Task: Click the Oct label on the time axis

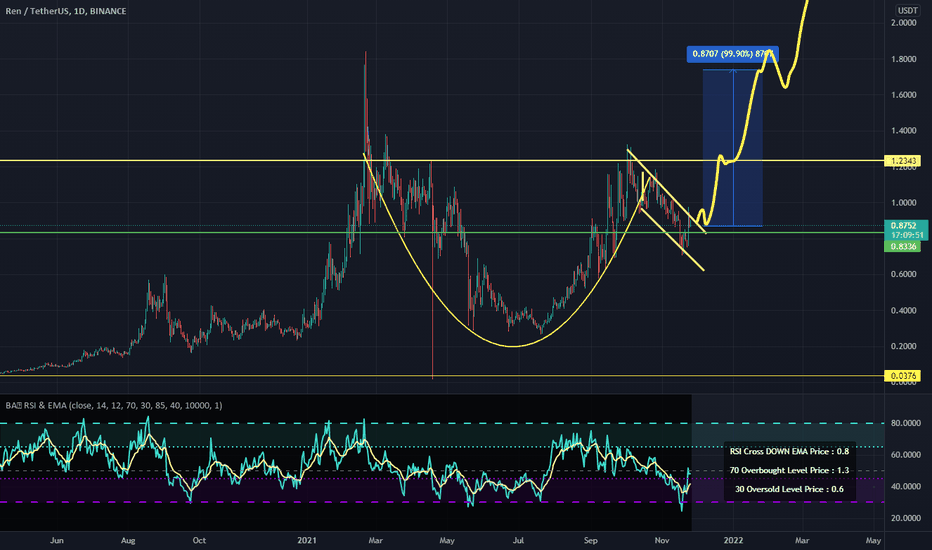Action: point(199,540)
